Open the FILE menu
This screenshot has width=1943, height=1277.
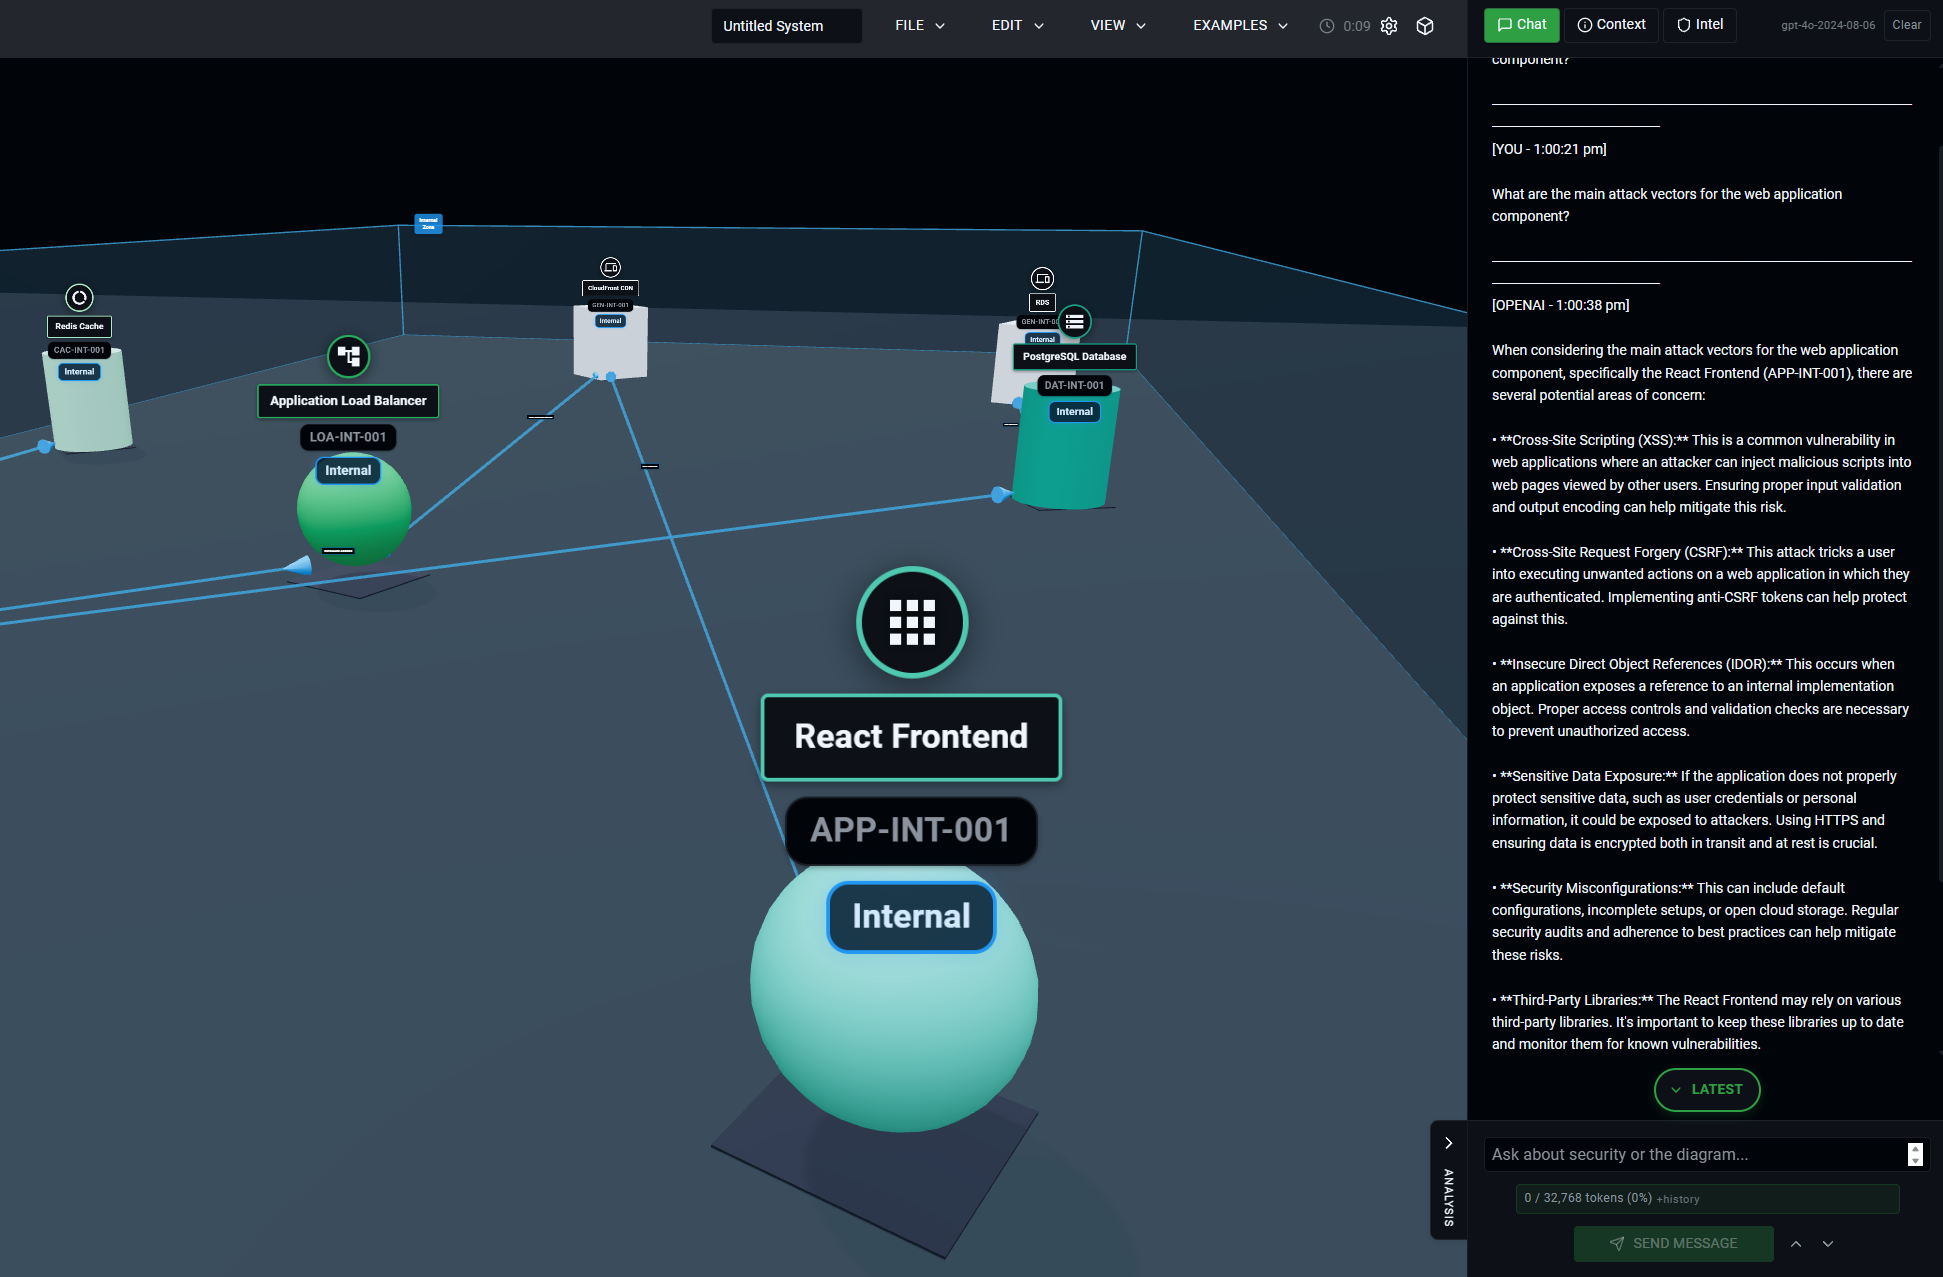pos(918,25)
